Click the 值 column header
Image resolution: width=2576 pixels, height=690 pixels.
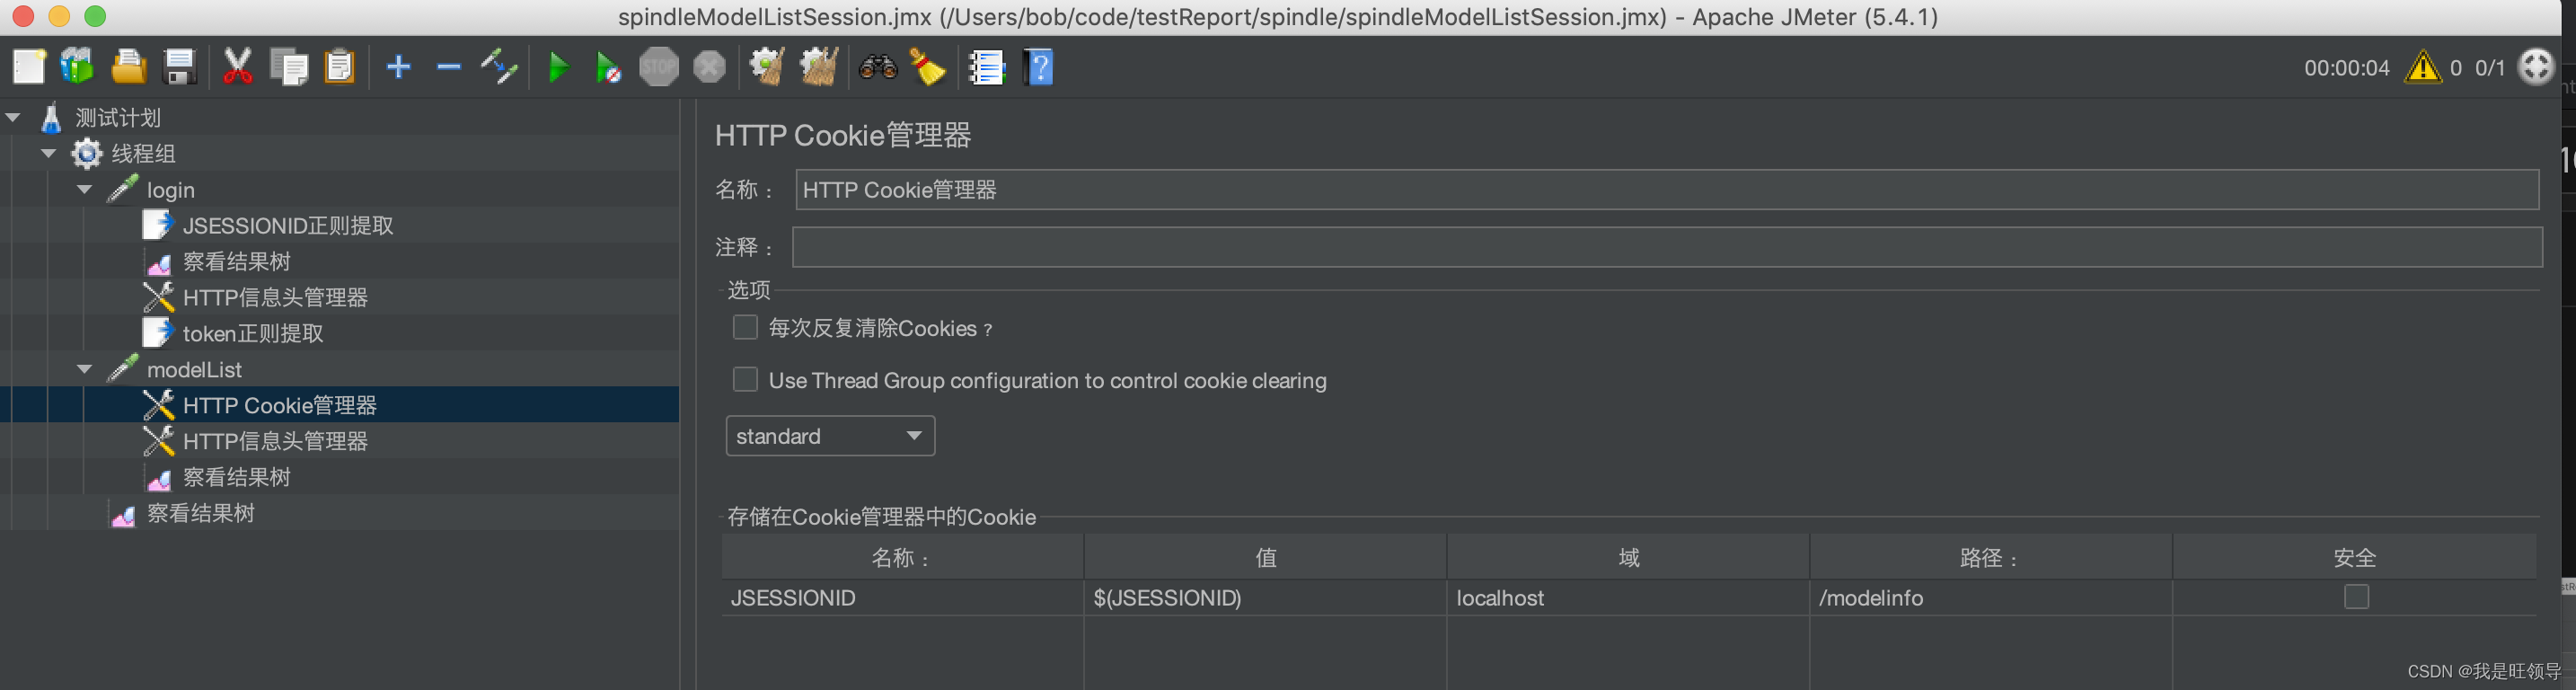[x=1265, y=557]
